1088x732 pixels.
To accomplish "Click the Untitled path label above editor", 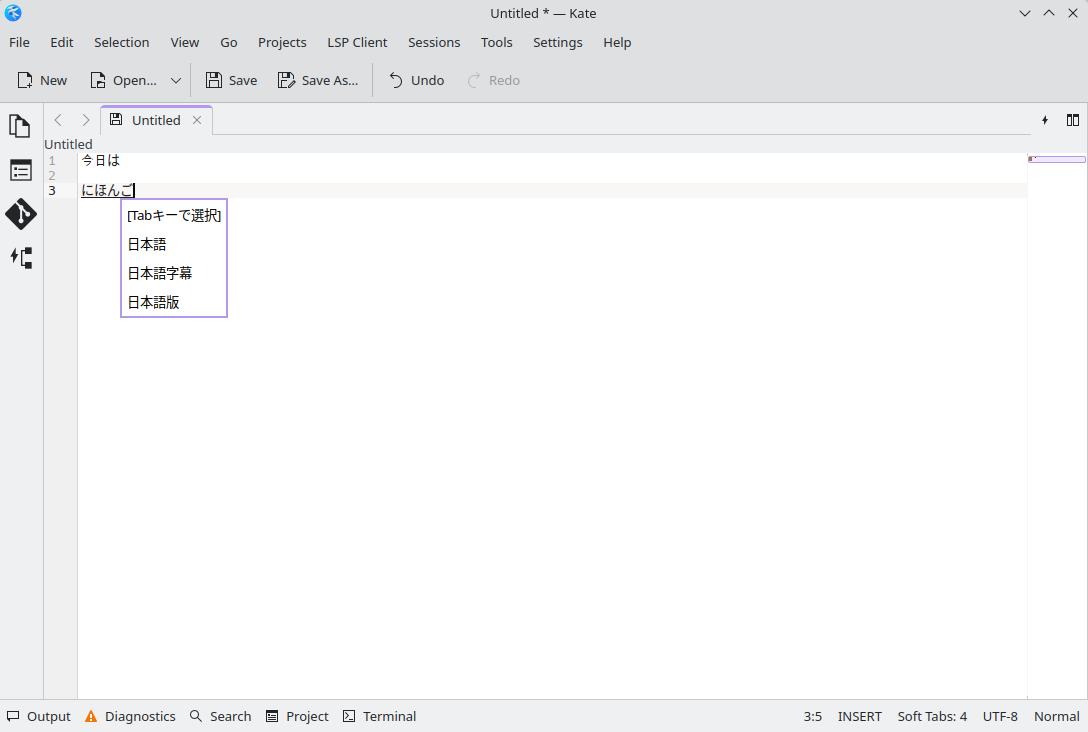I will click(68, 144).
